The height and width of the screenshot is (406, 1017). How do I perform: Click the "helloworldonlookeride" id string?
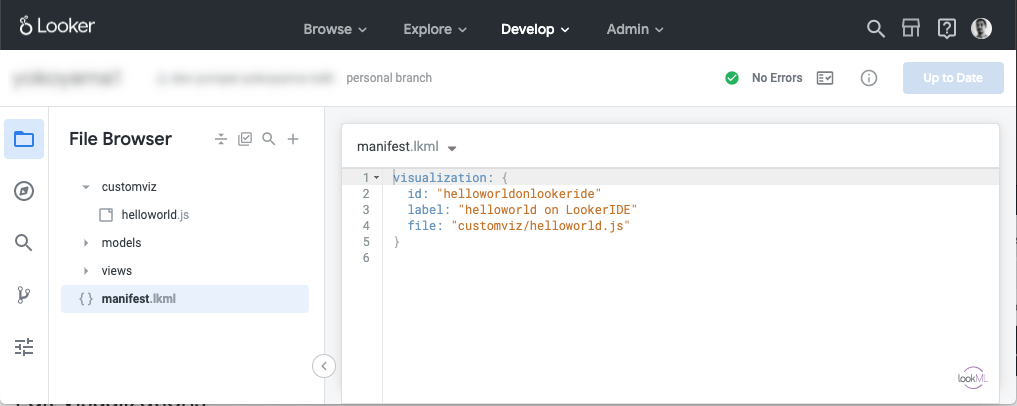520,193
